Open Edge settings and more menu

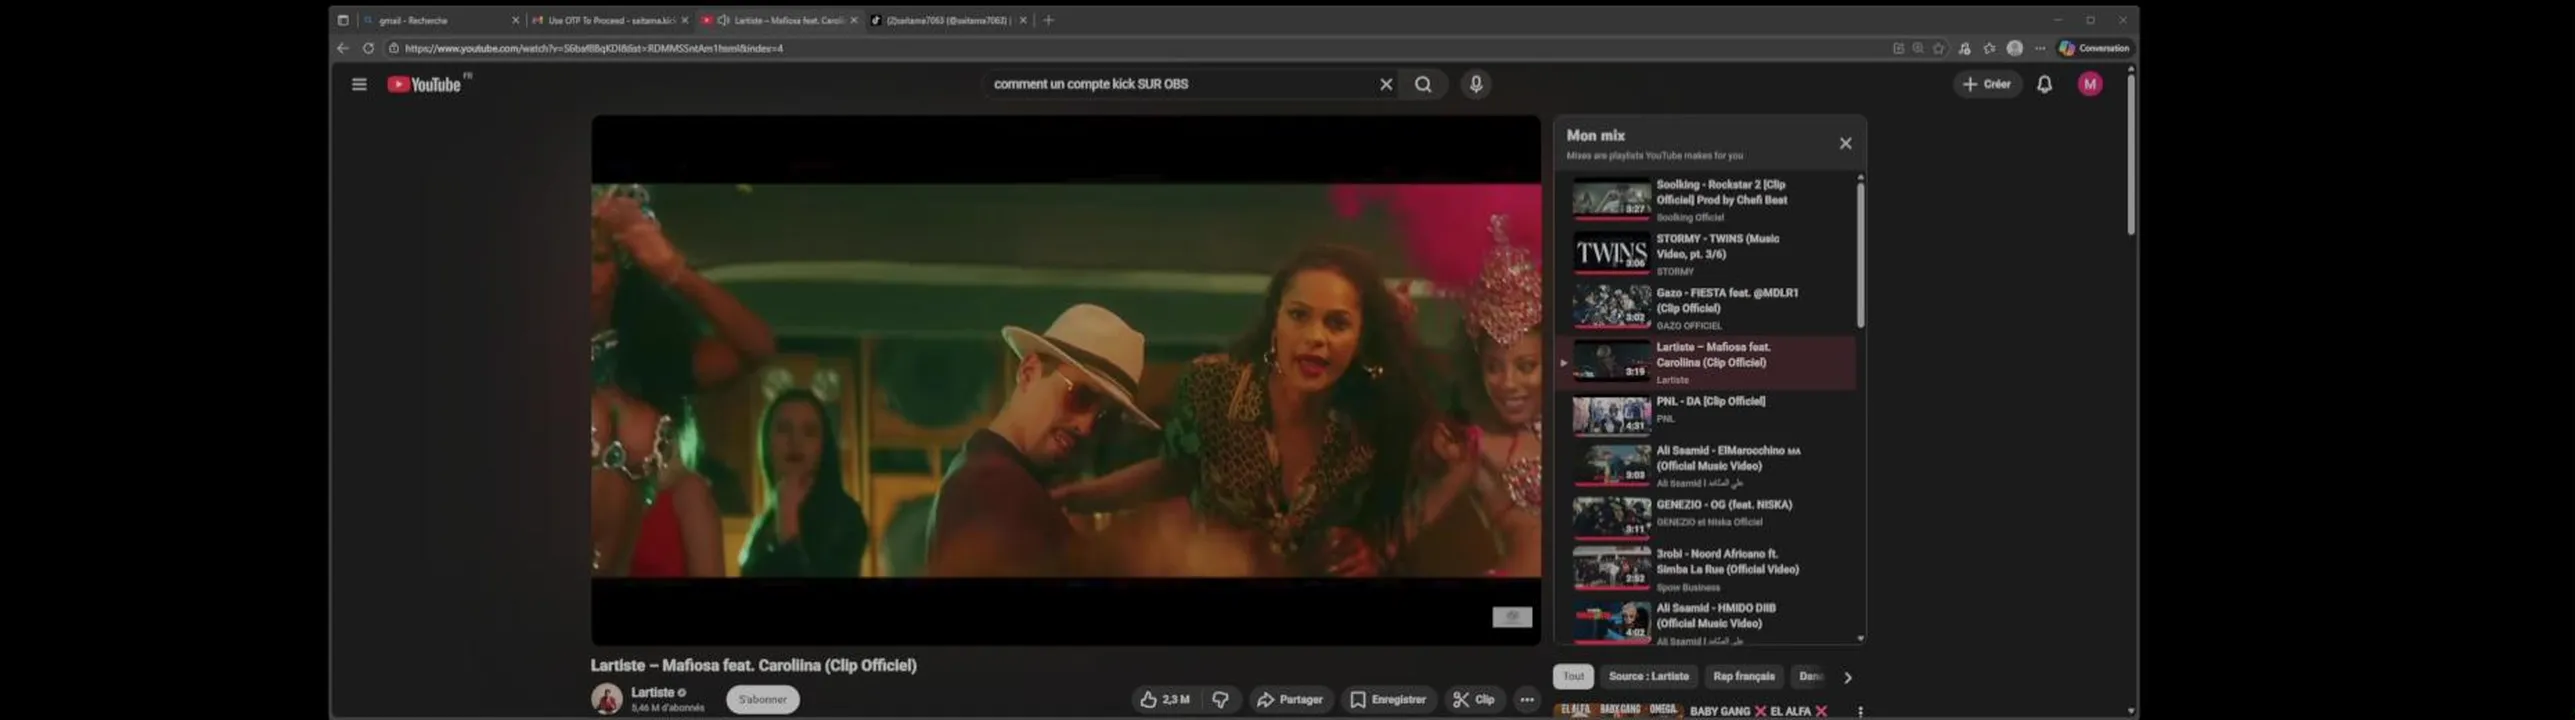coord(2040,48)
